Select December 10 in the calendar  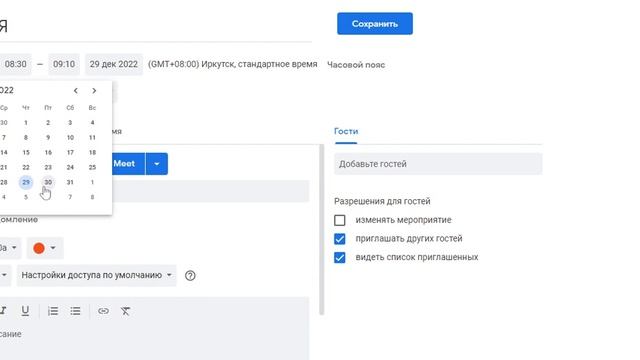tap(70, 138)
